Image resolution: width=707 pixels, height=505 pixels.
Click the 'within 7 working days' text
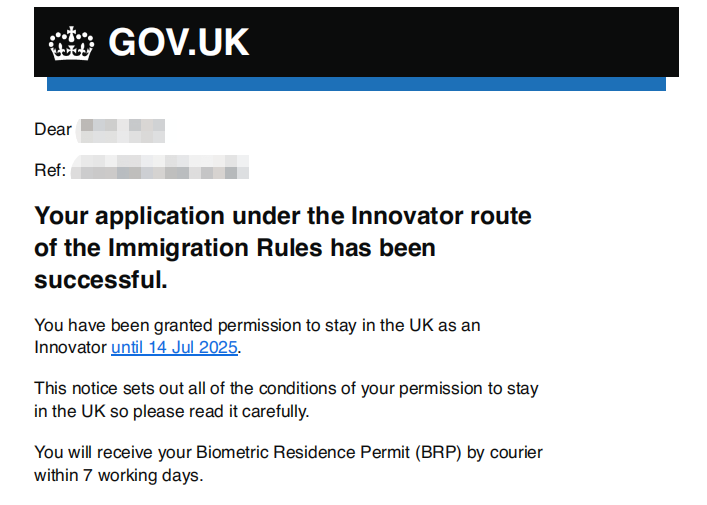coord(117,475)
